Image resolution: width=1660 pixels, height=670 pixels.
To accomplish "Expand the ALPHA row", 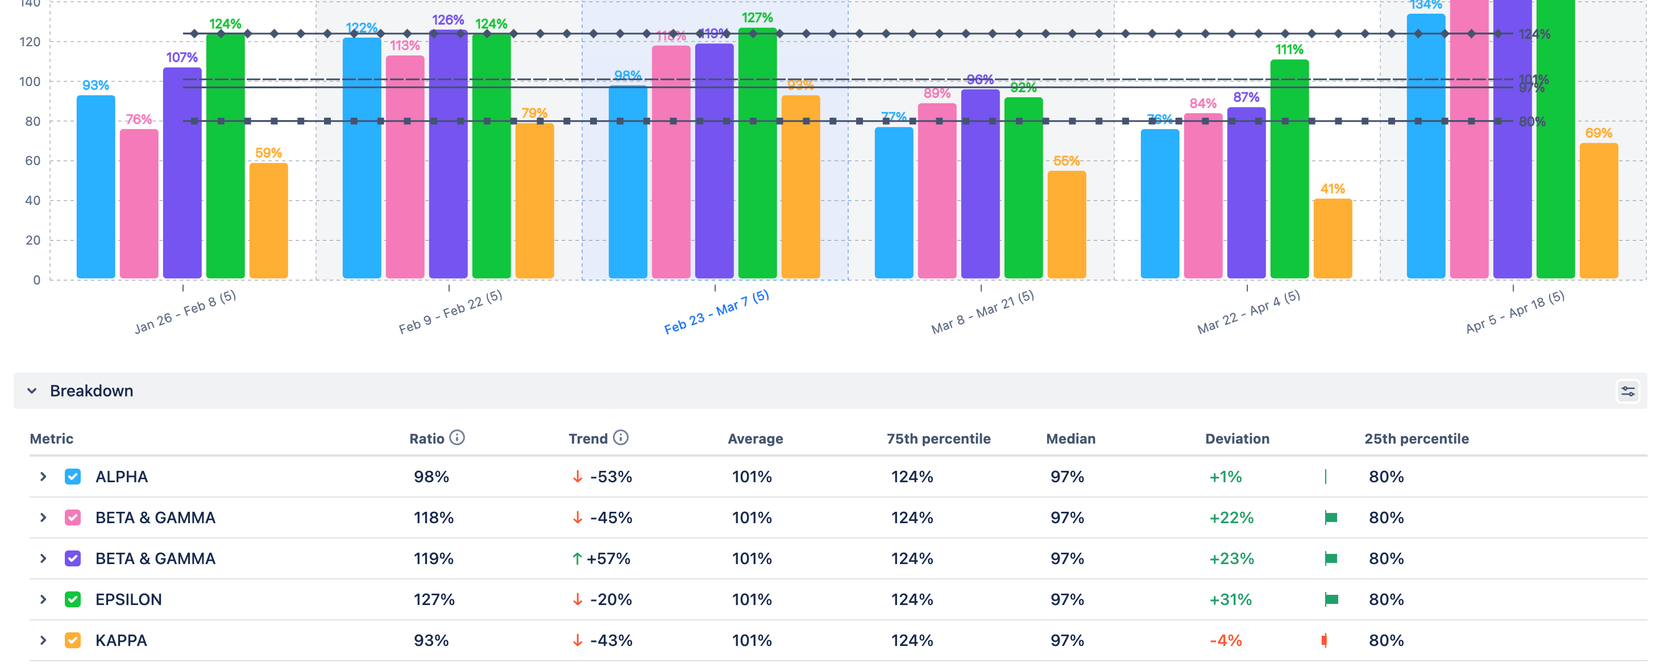I will click(43, 477).
